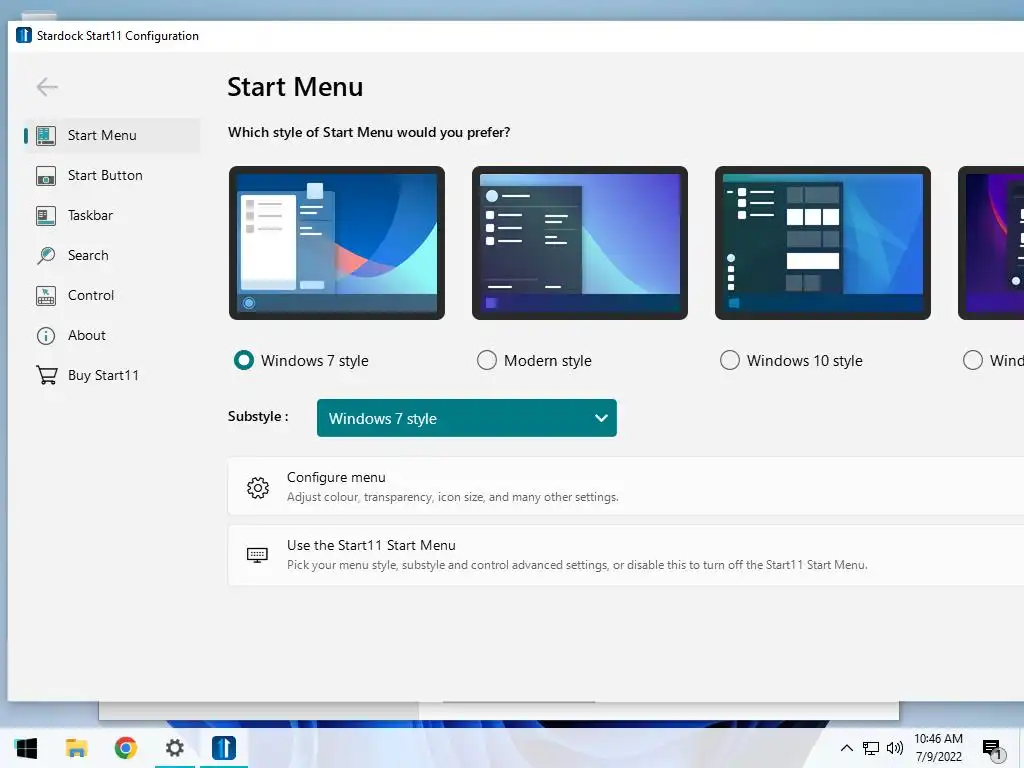Viewport: 1024px width, 768px height.
Task: Click the Stardock Start11 title bar icon
Action: click(x=24, y=35)
